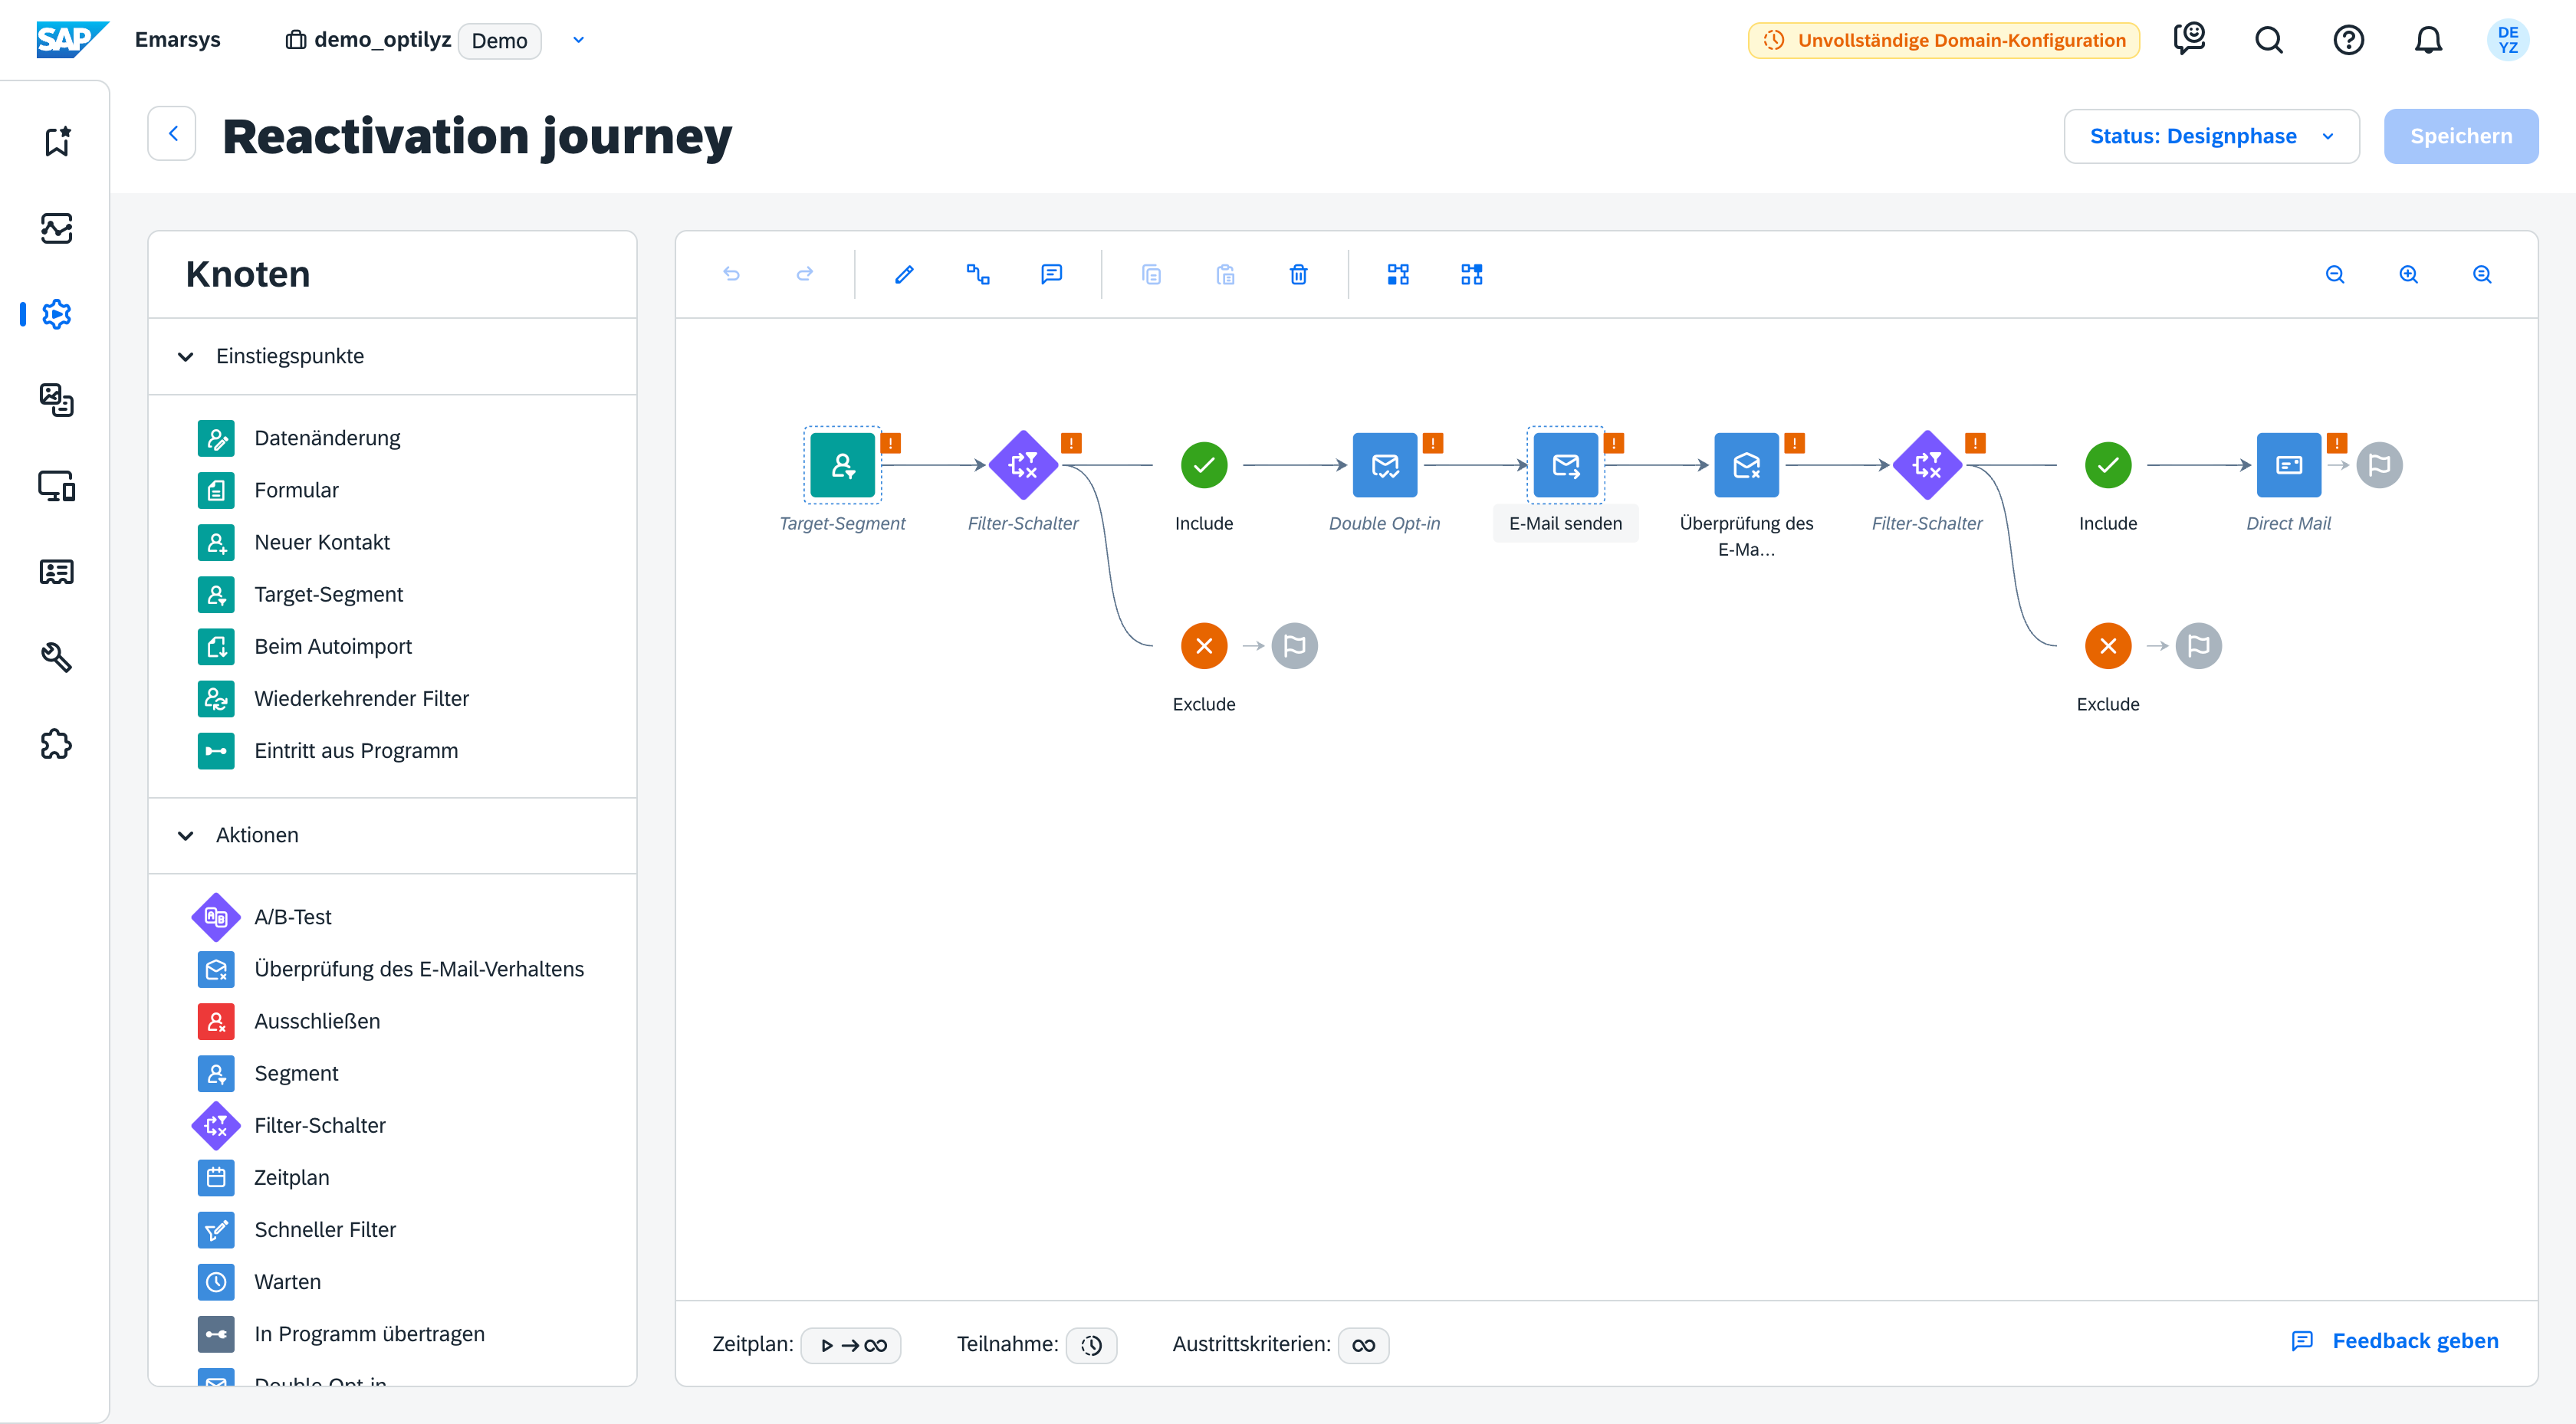Select the Target-Segment node on canvas
2576x1424 pixels.
[842, 465]
